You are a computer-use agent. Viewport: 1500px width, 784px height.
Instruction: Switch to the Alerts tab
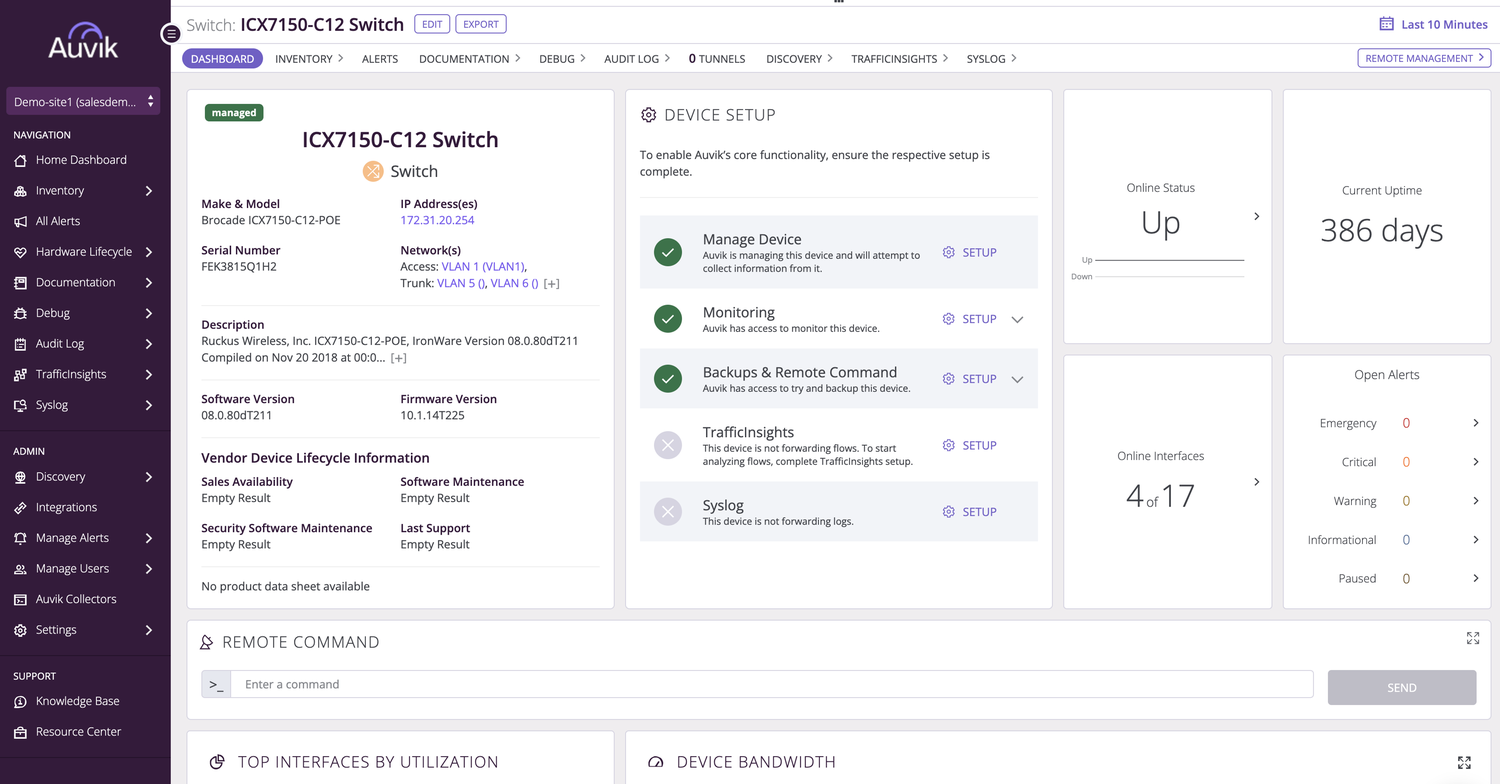pyautogui.click(x=380, y=59)
